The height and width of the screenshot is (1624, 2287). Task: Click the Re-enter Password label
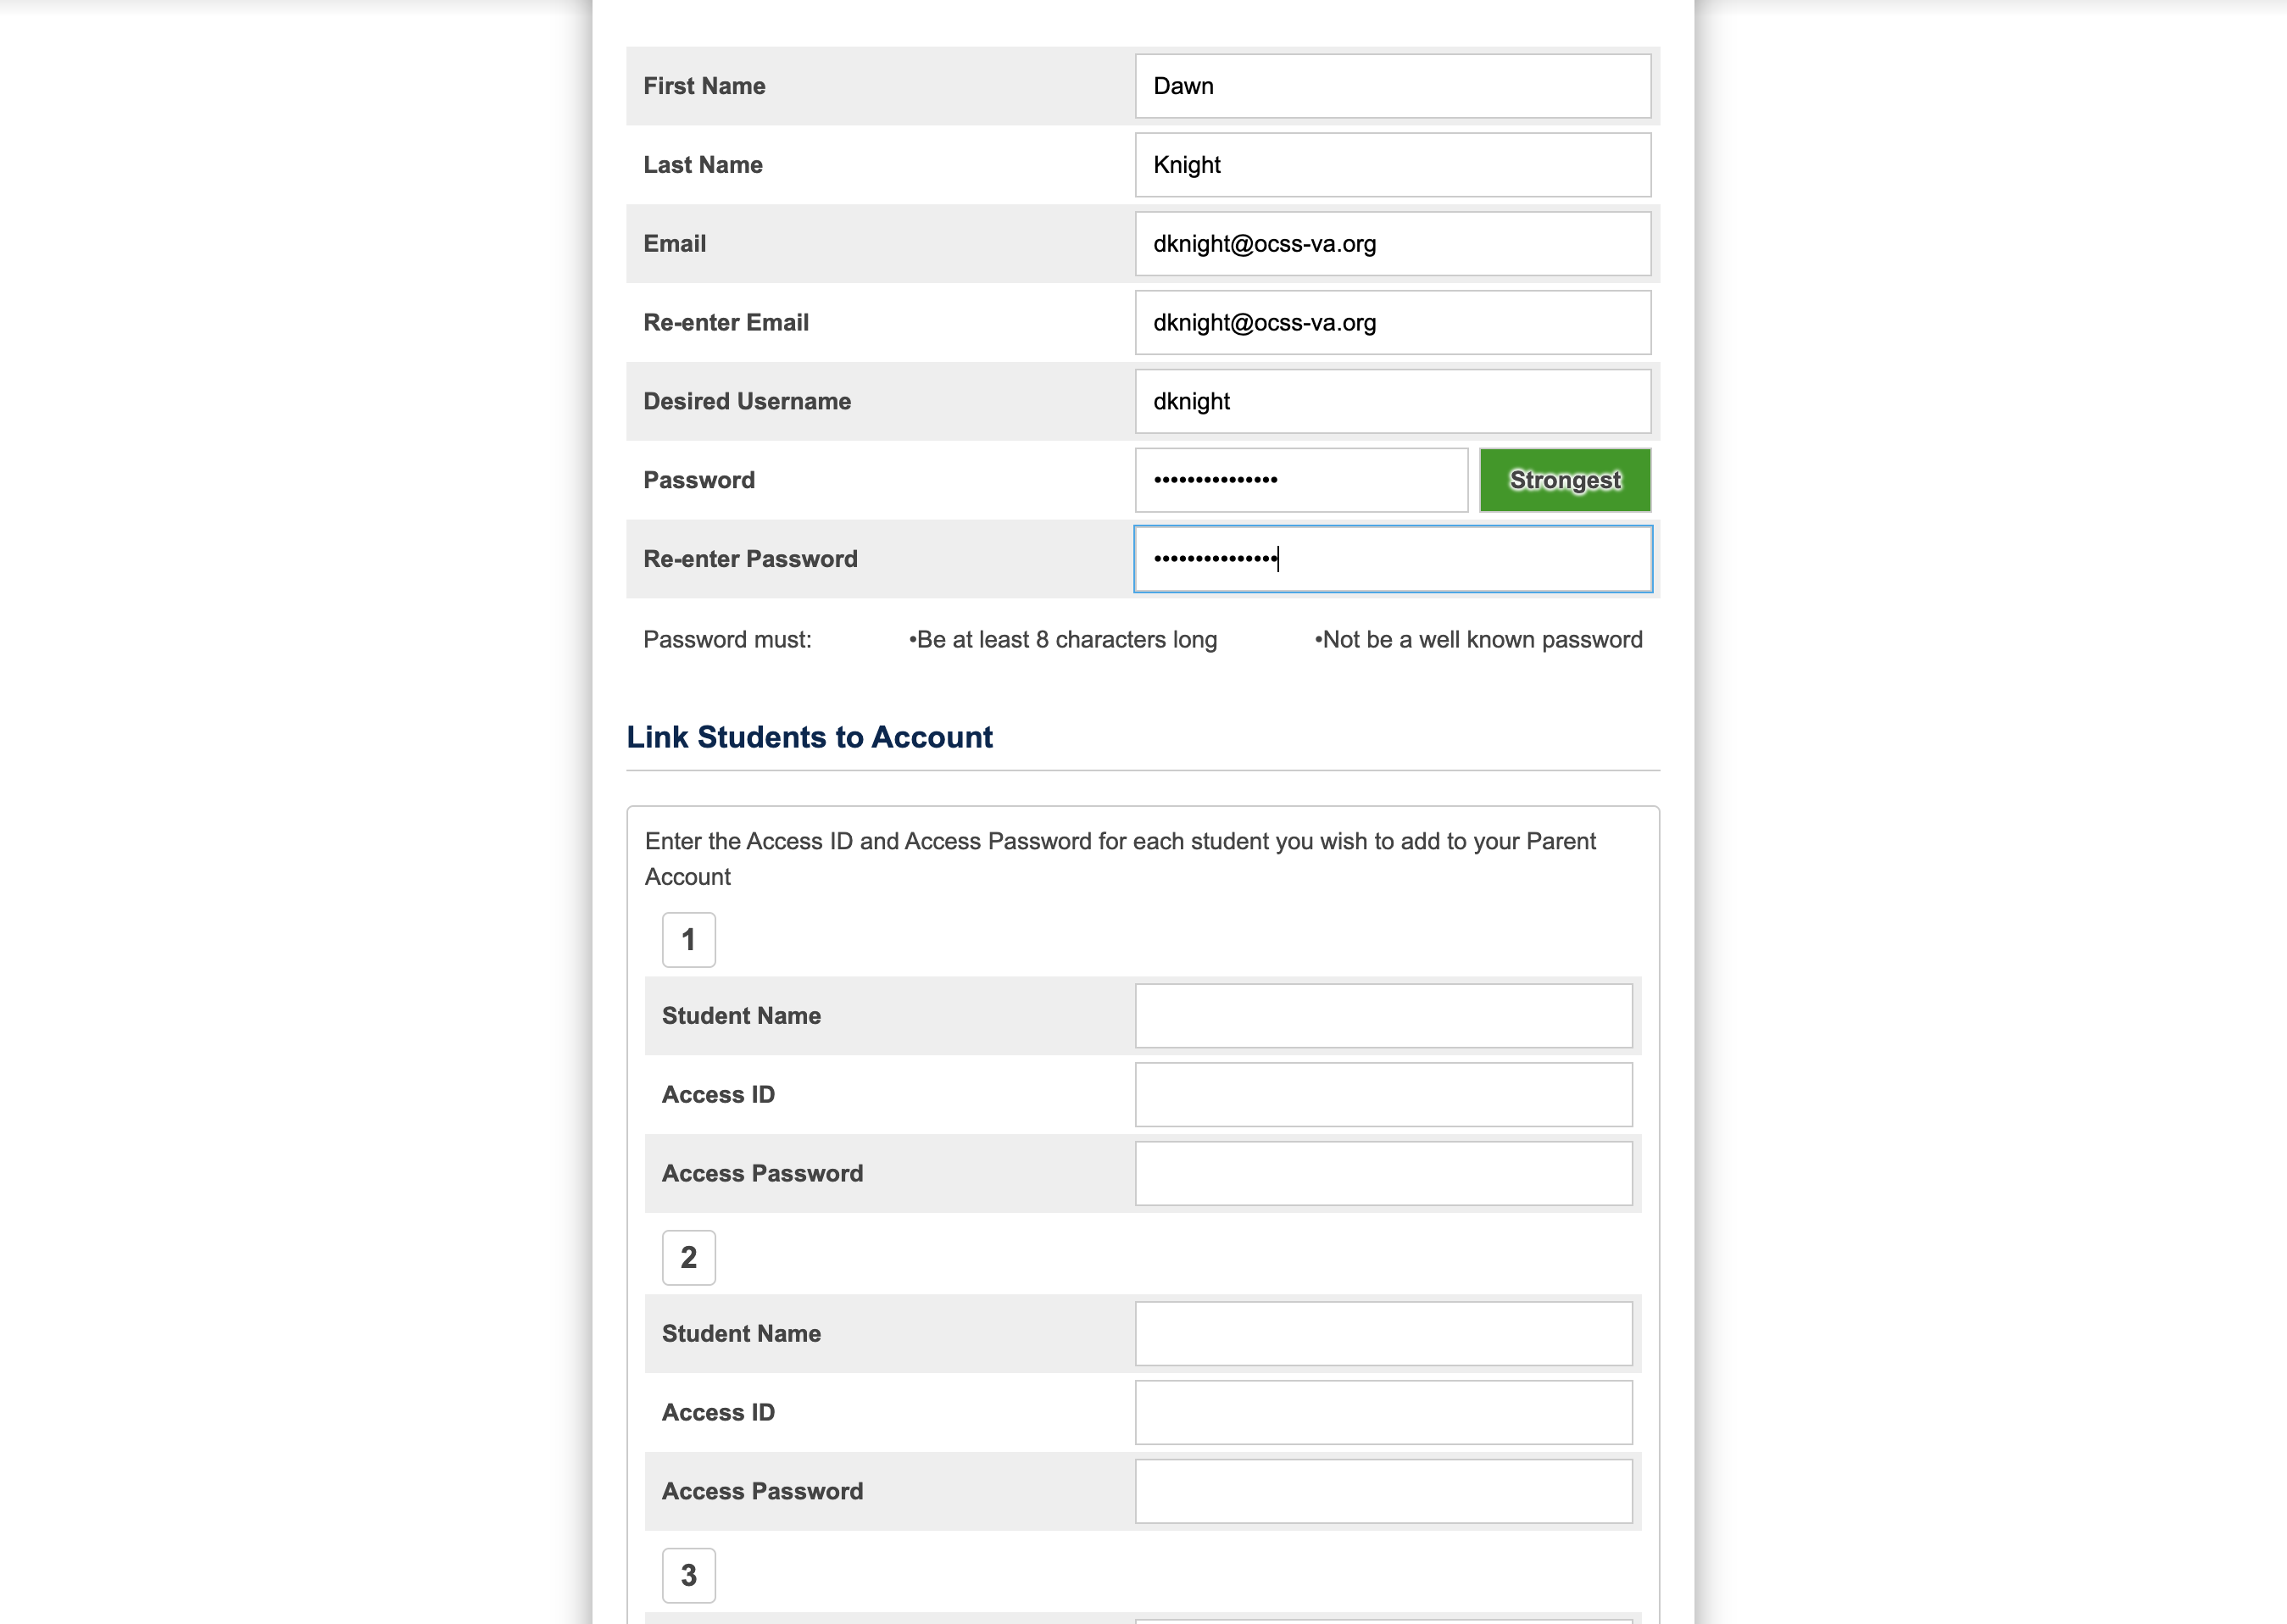click(750, 559)
